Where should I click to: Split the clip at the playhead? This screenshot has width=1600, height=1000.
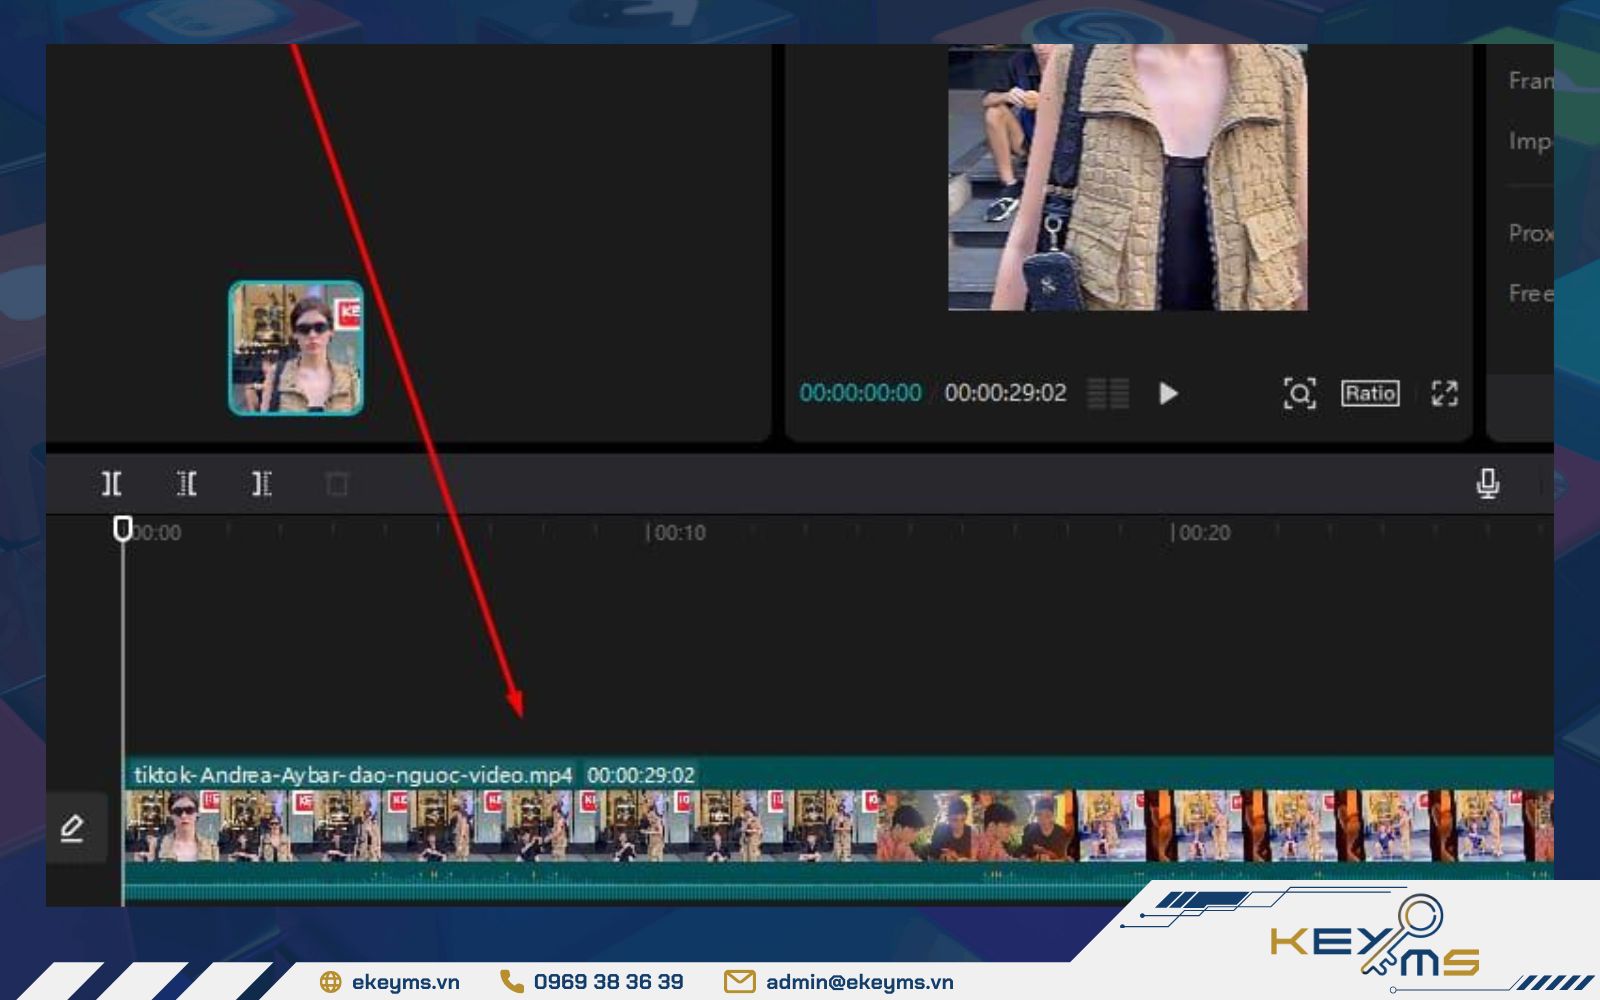point(112,483)
